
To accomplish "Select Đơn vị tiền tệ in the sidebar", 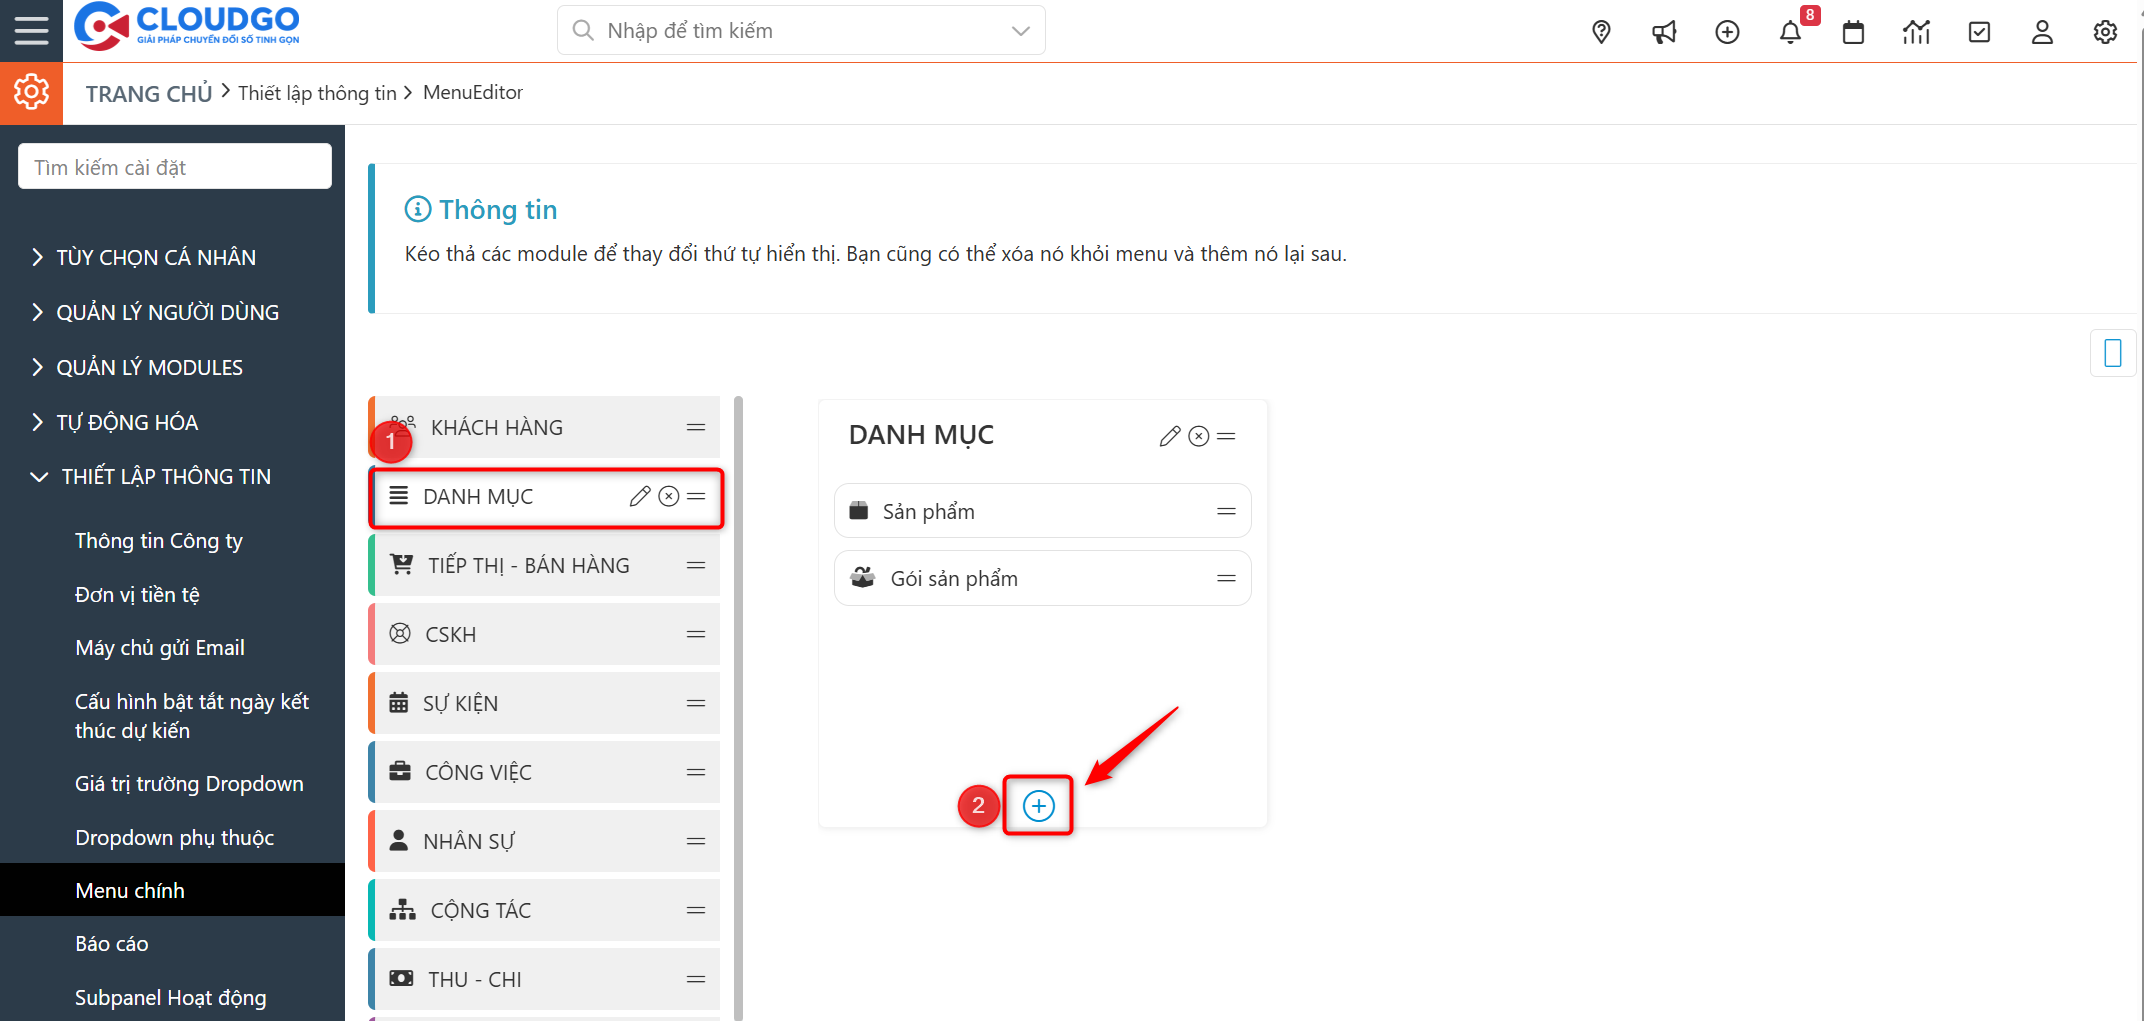I will [x=138, y=594].
